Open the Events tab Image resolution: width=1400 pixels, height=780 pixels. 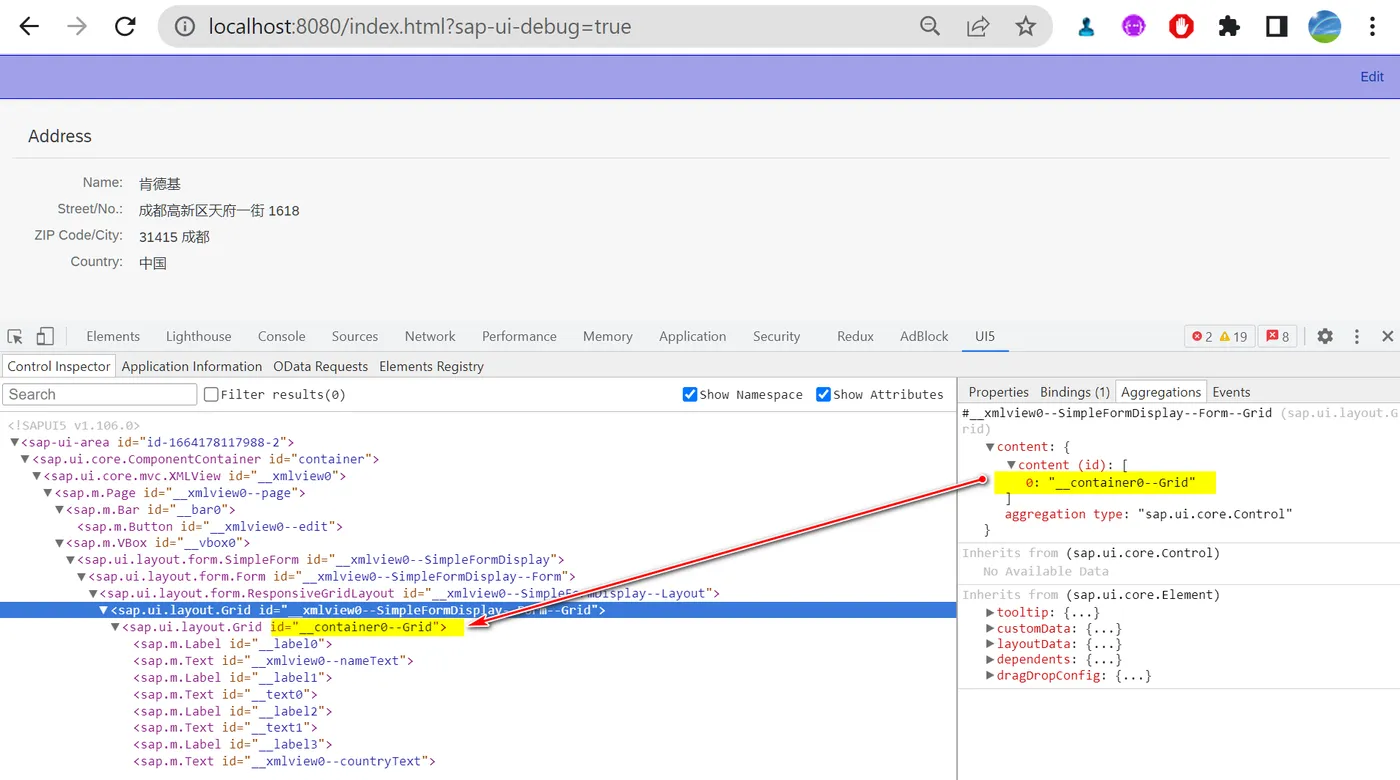click(x=1231, y=392)
